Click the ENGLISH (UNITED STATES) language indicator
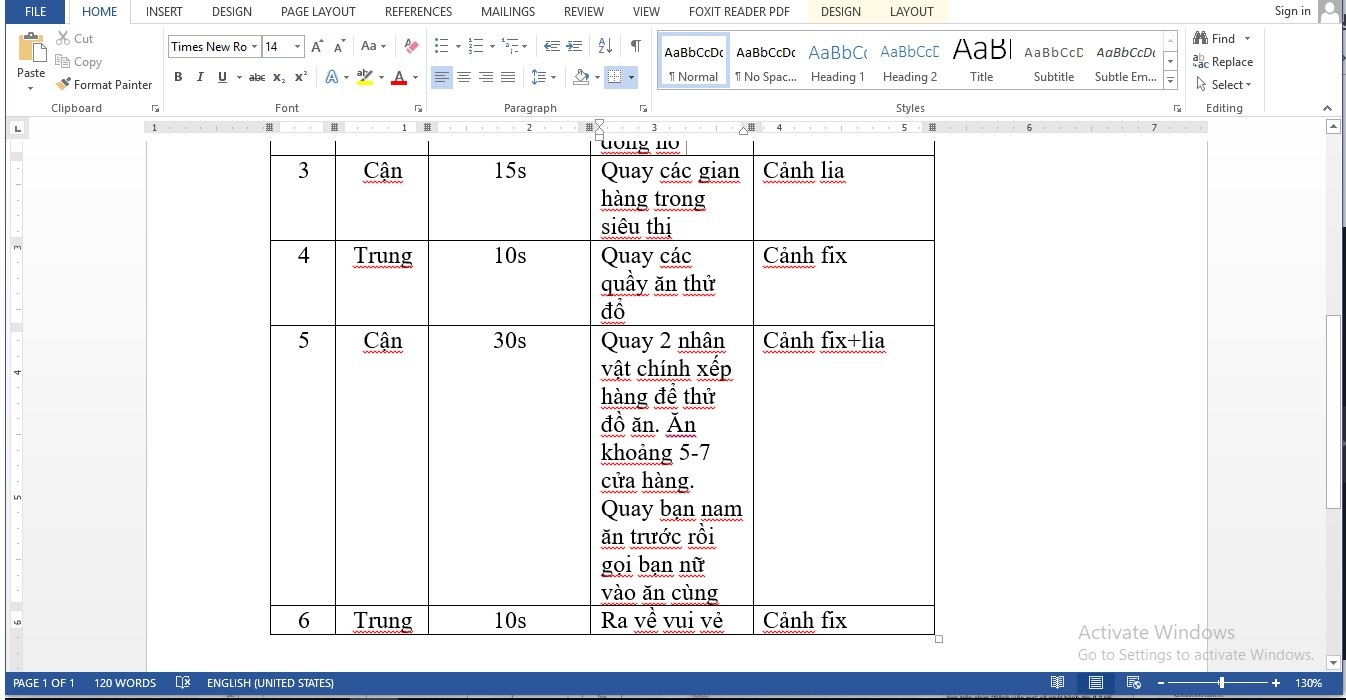 270,683
